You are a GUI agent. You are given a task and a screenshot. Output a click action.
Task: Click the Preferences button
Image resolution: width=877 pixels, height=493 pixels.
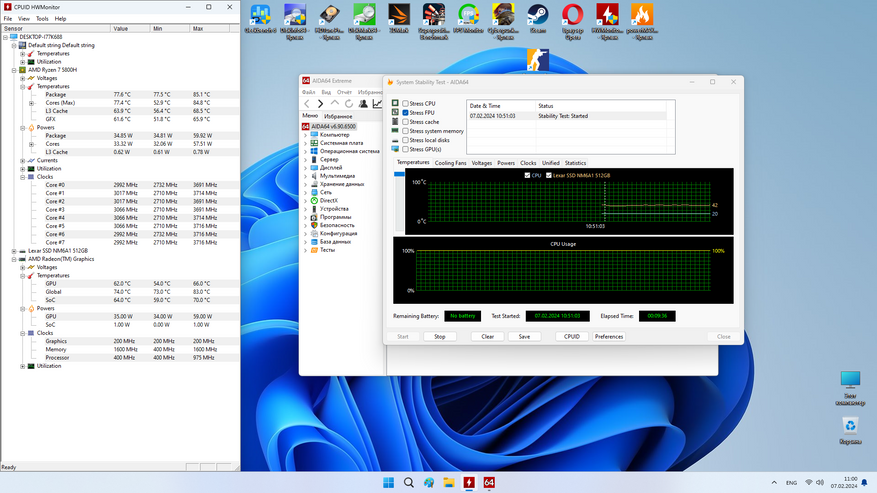coord(608,337)
